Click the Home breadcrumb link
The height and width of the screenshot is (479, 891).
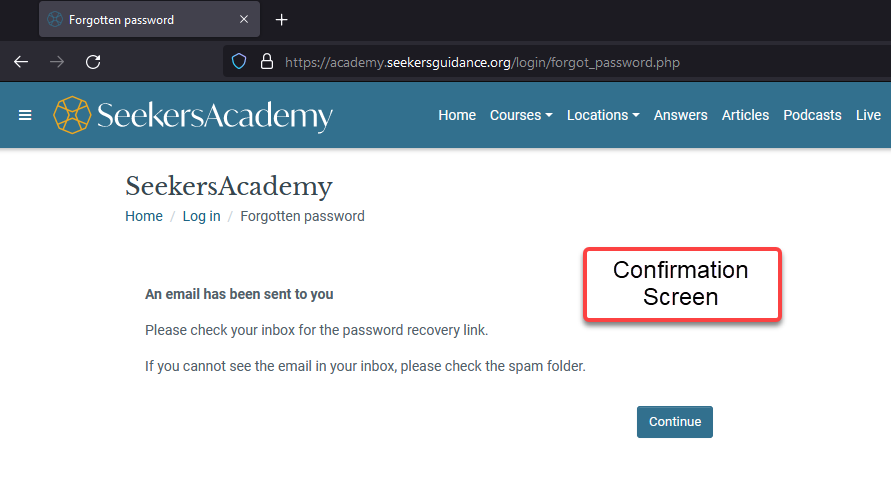[144, 216]
